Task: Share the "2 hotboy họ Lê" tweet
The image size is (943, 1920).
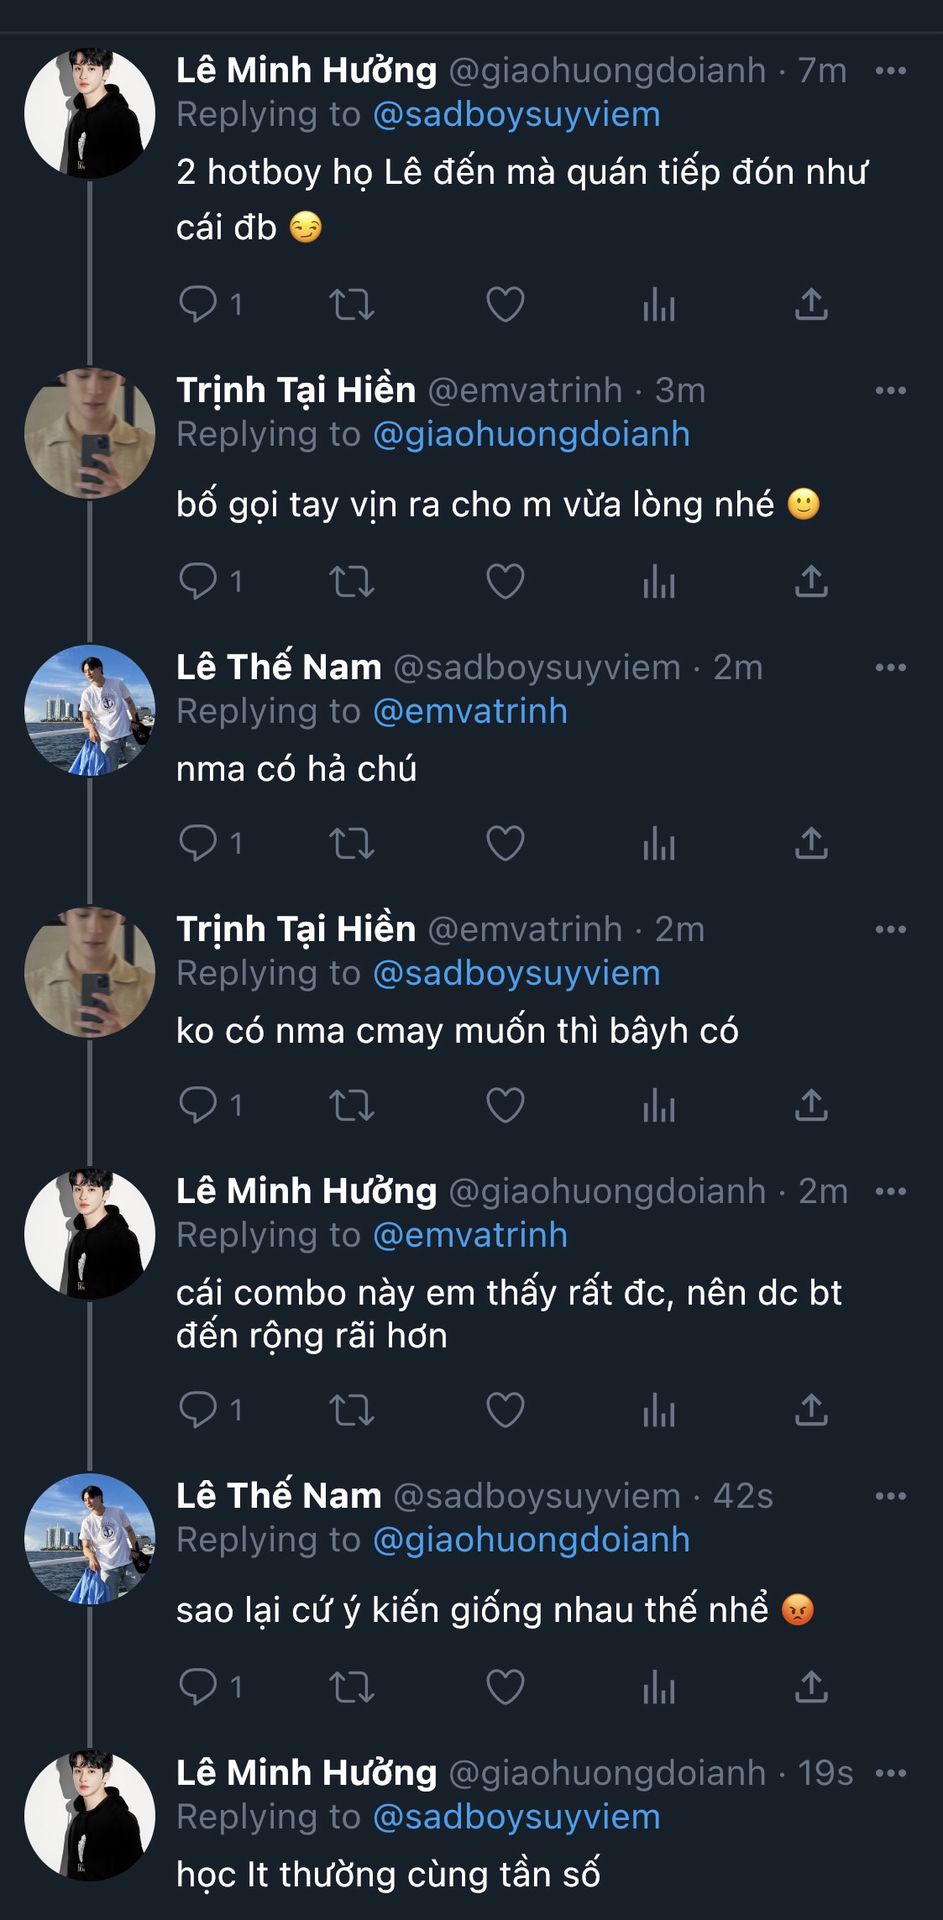Action: point(811,304)
